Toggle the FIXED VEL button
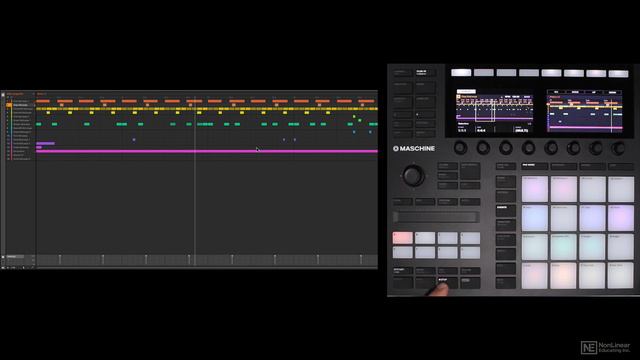The image size is (640, 360). coord(506,166)
